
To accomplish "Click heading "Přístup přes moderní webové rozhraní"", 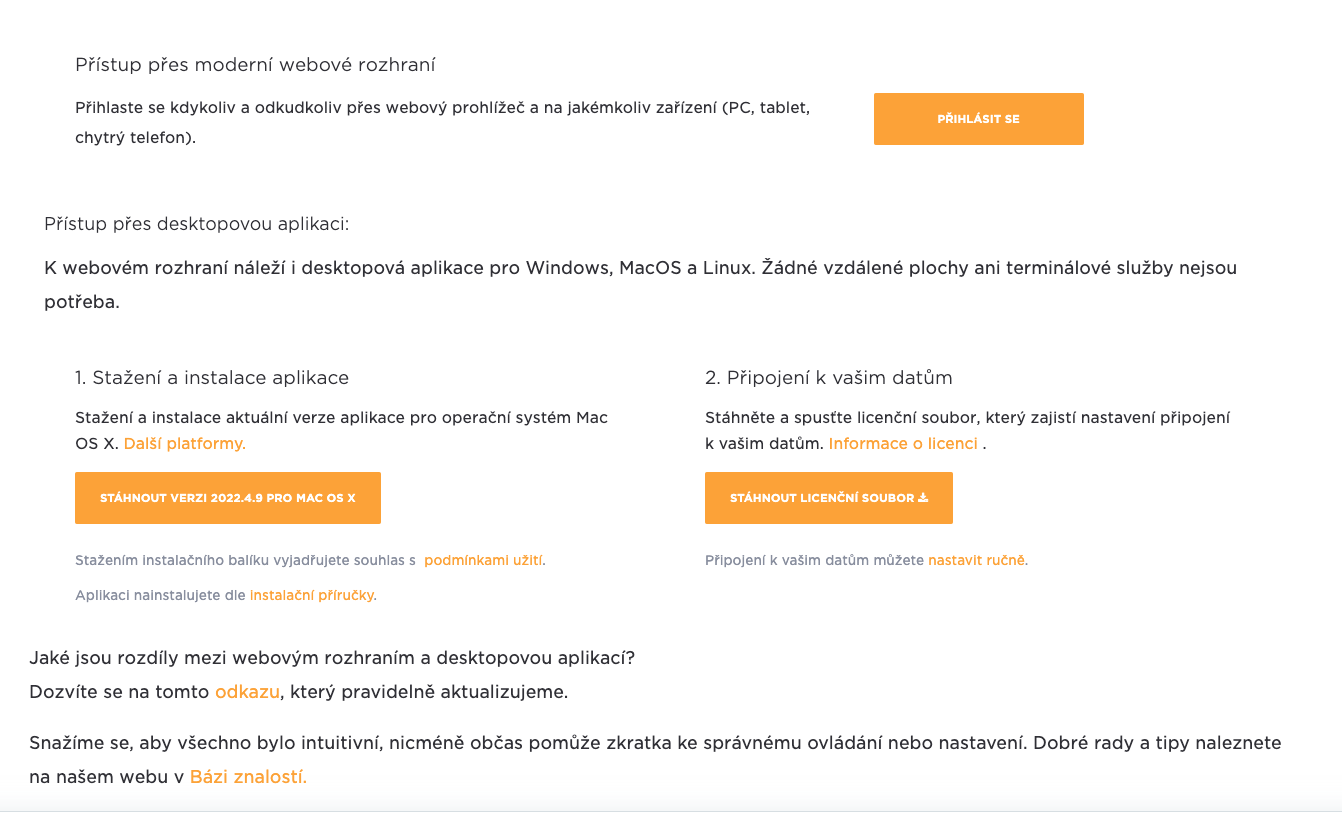I will click(255, 65).
